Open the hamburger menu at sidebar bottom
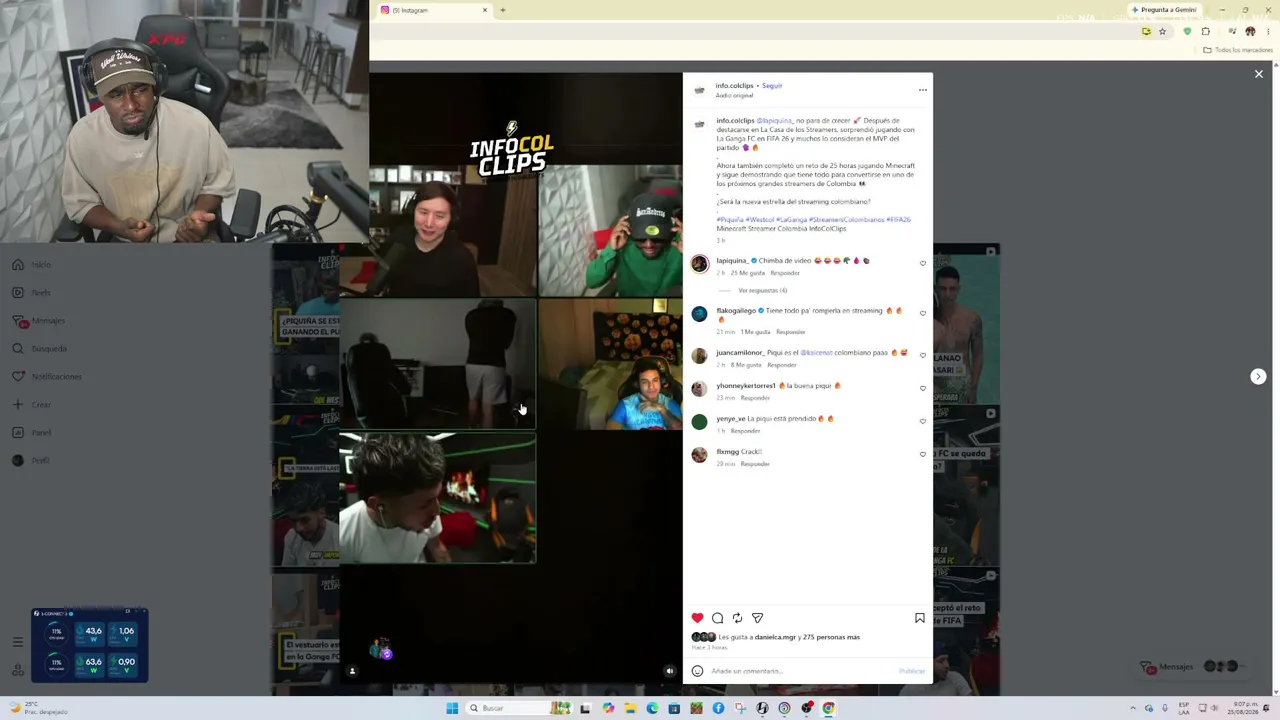 17,642
